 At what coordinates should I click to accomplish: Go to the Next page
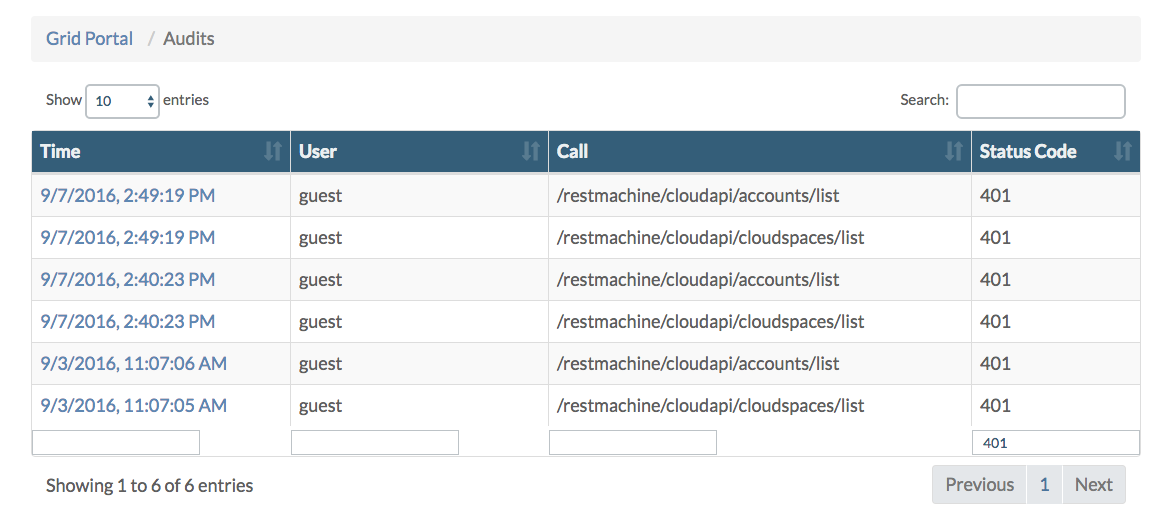coord(1093,485)
